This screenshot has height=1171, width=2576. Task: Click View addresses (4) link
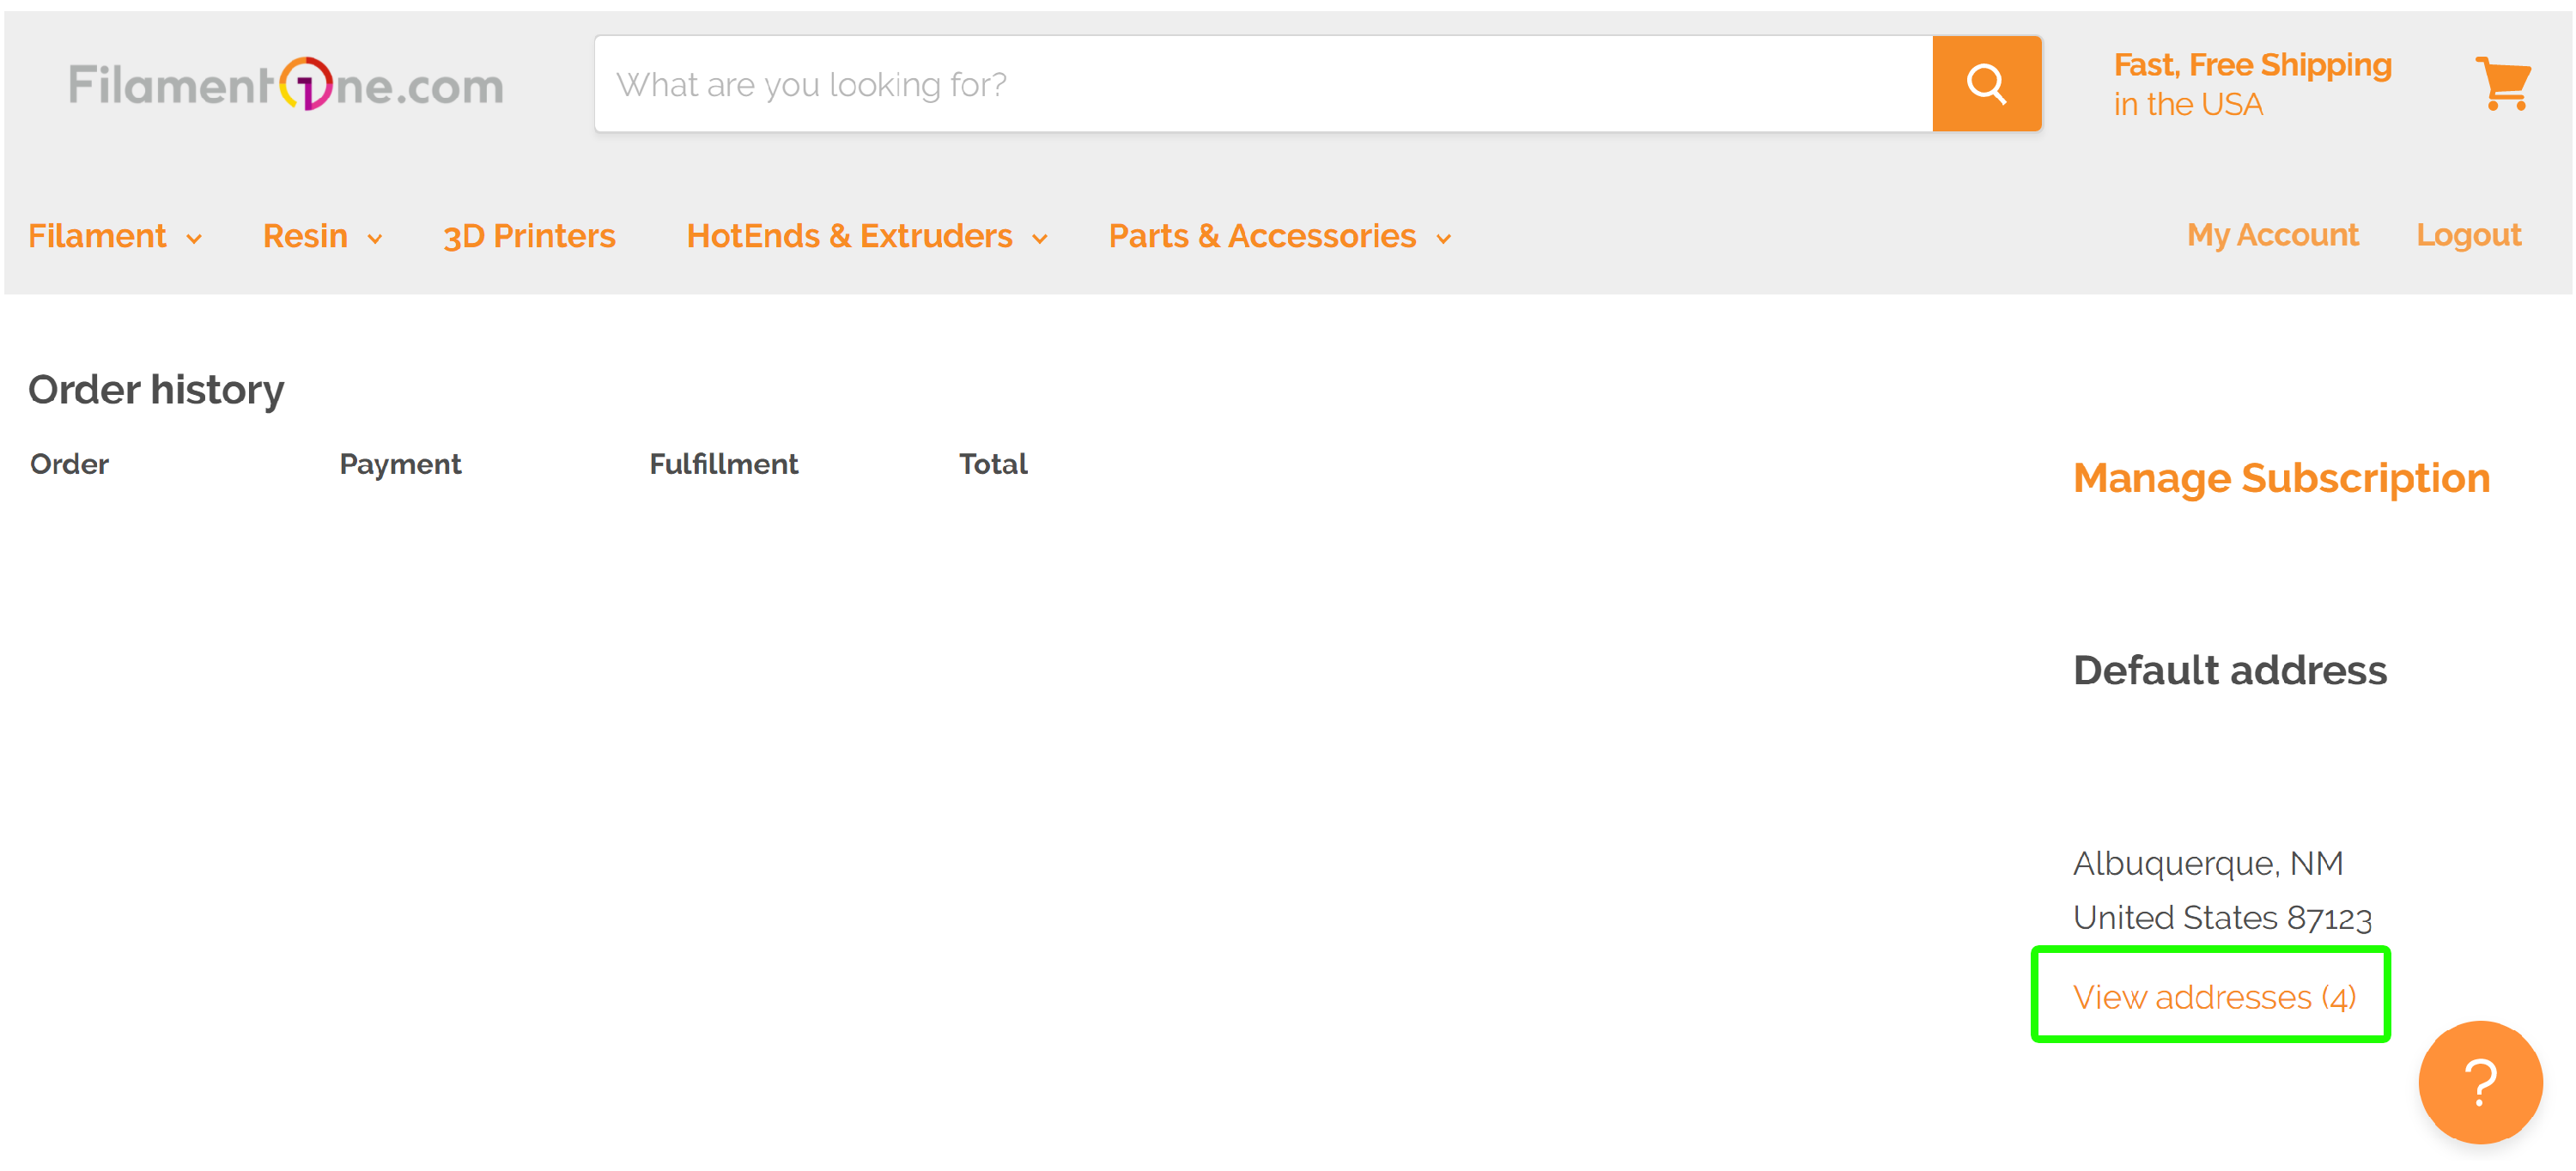2214,997
